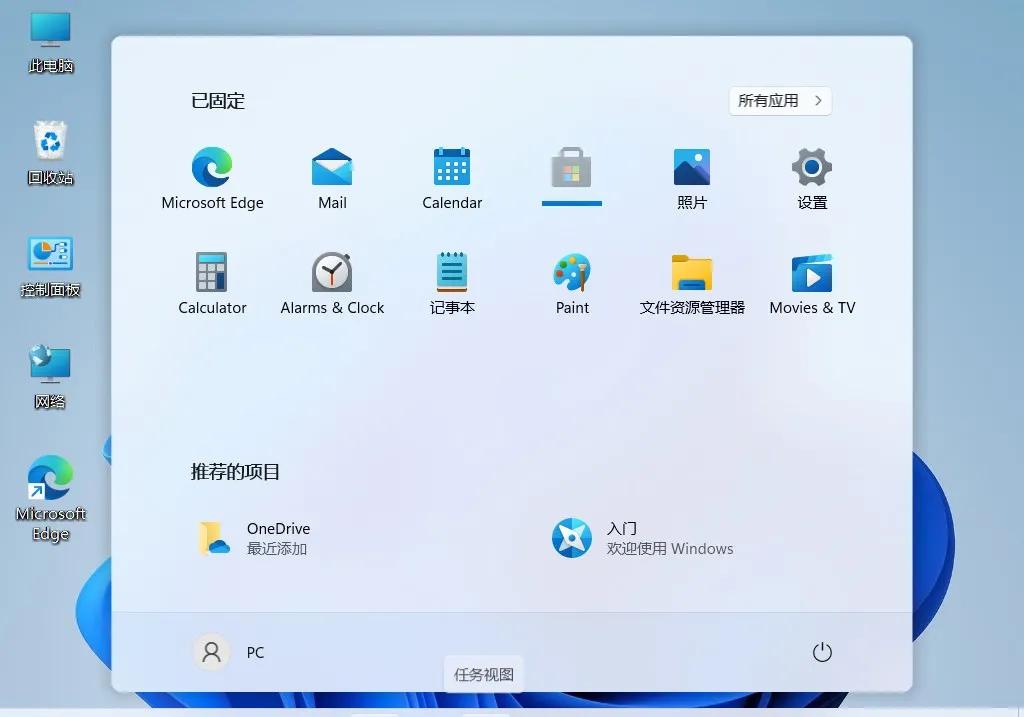1024x717 pixels.
Task: Select the 回收站 Recycle Bin desktop icon
Action: click(x=50, y=153)
